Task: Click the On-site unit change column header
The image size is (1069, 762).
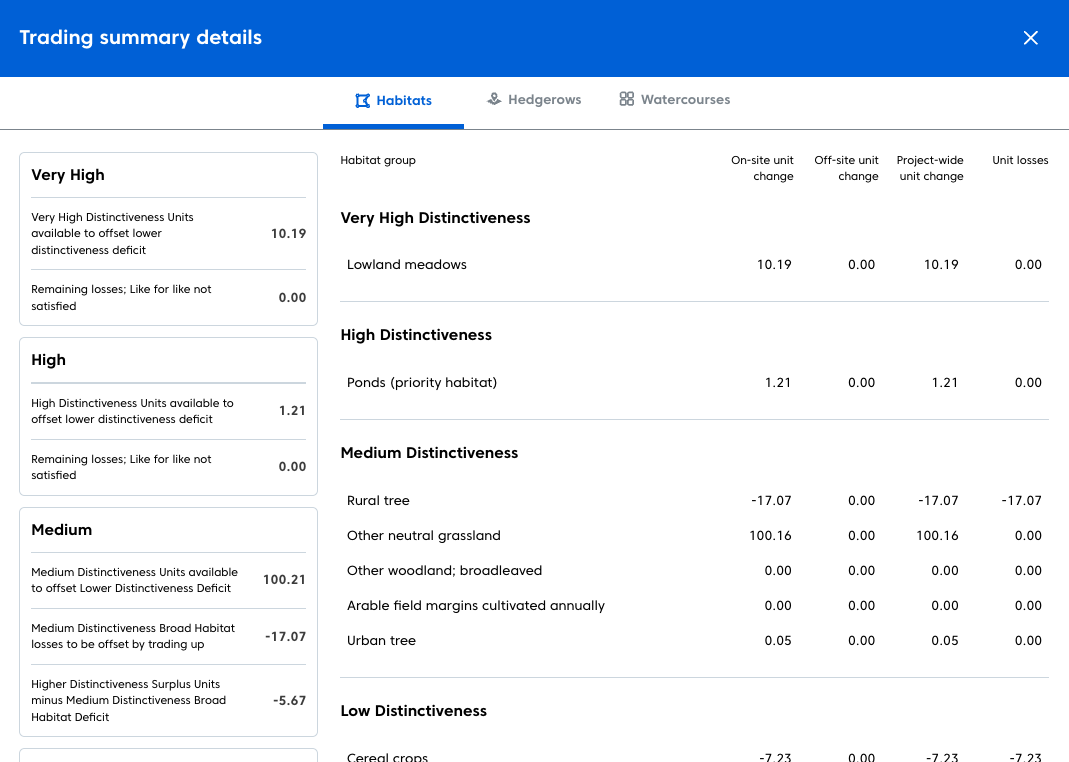Action: 762,168
